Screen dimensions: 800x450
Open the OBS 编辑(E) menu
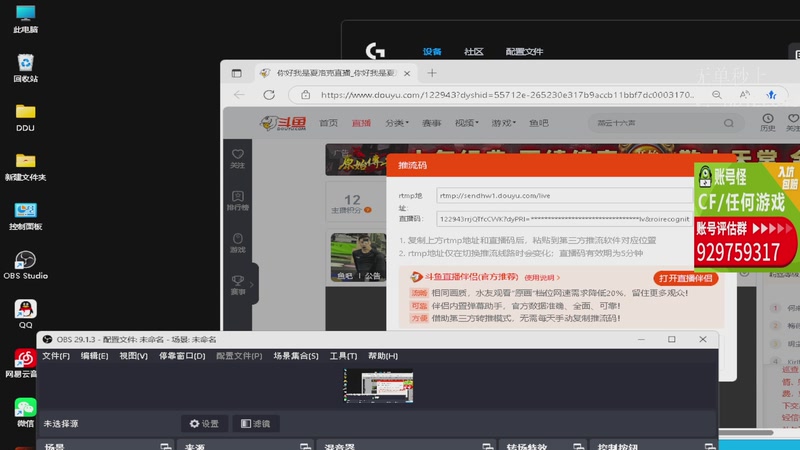coord(94,356)
